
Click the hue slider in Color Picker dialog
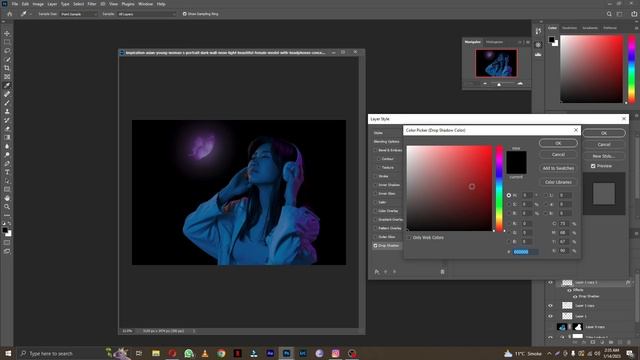[x=499, y=188]
